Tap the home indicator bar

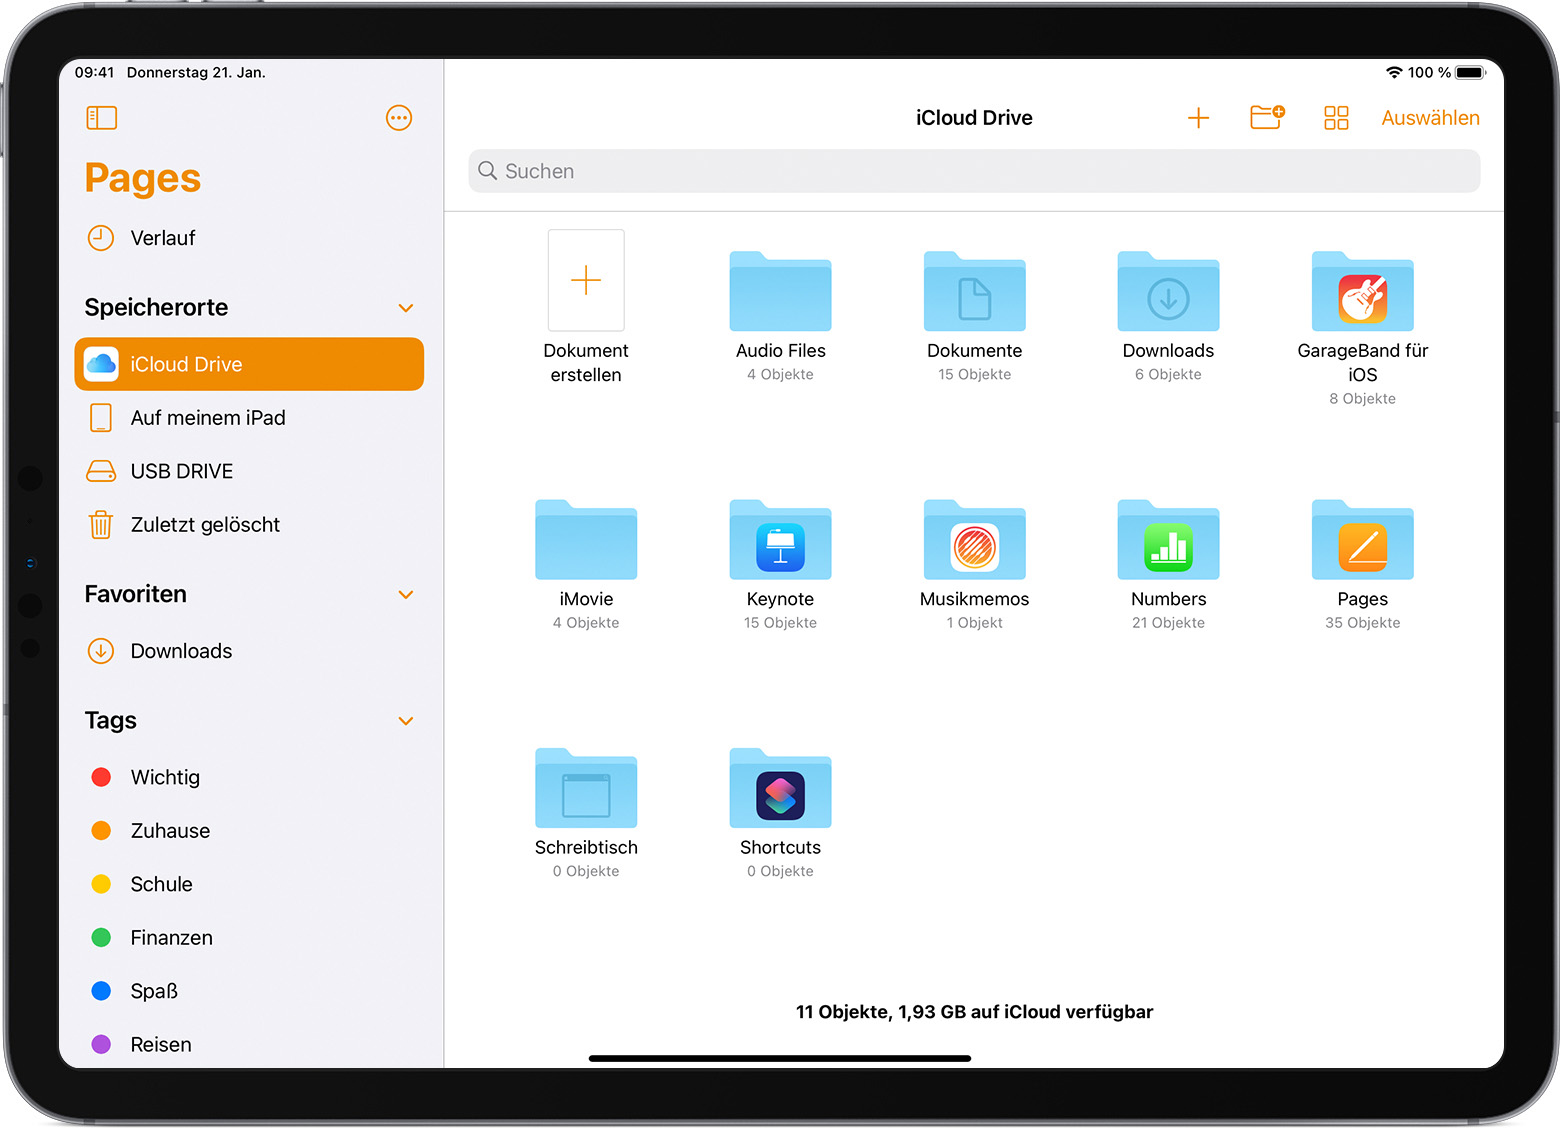pos(780,1058)
